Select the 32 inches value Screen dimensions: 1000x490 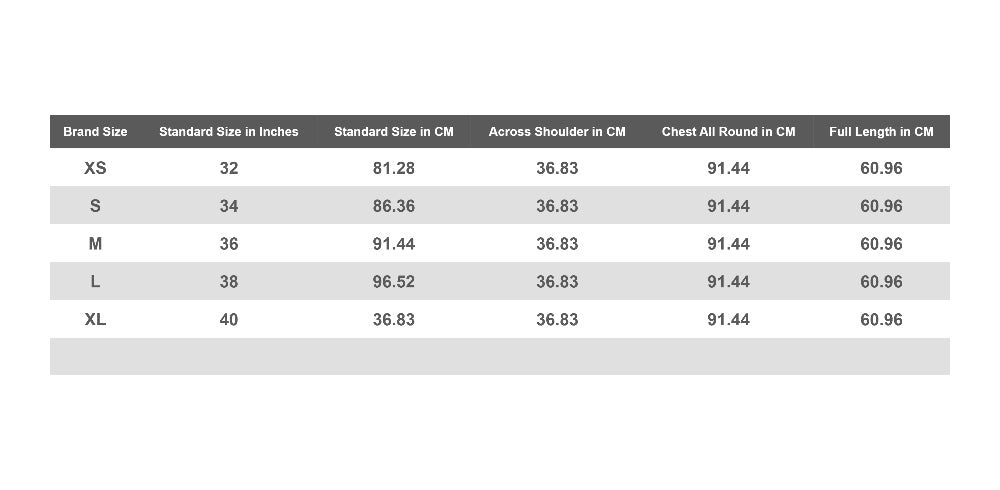click(228, 168)
